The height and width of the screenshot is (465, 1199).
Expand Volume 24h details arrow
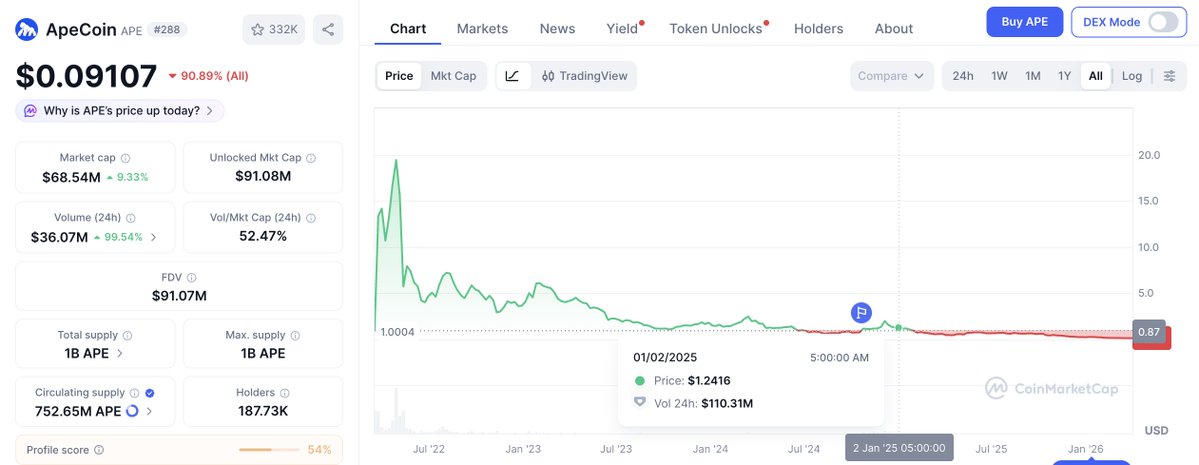click(x=153, y=237)
